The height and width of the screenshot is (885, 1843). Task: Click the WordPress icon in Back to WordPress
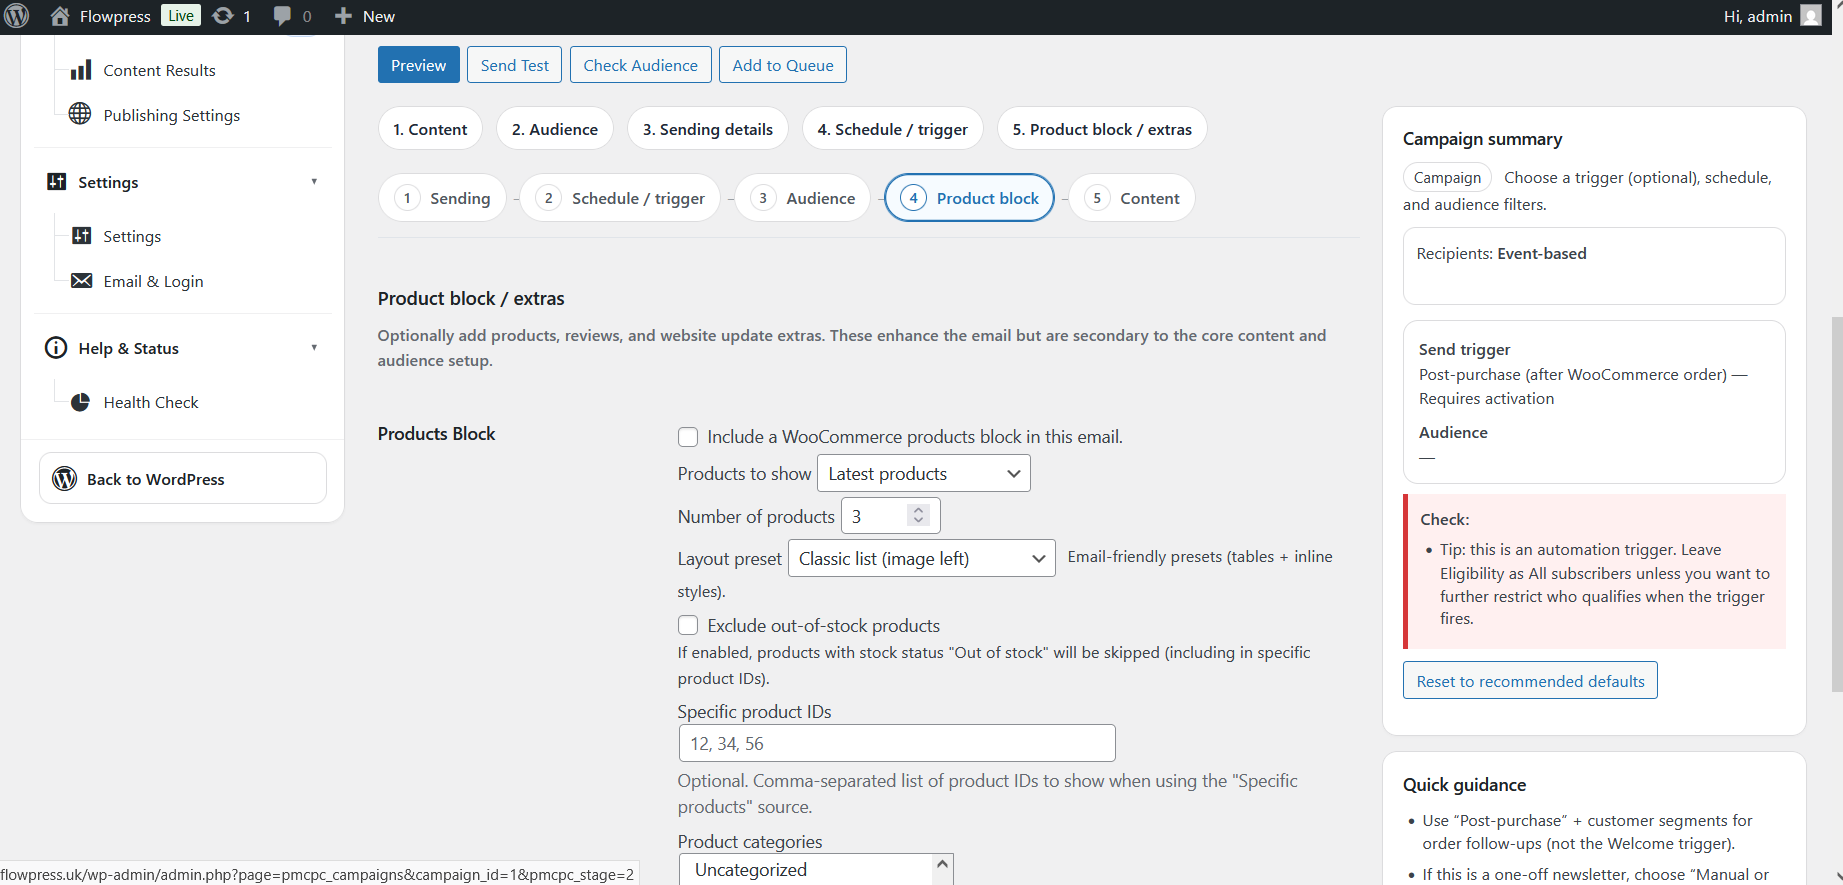point(65,479)
